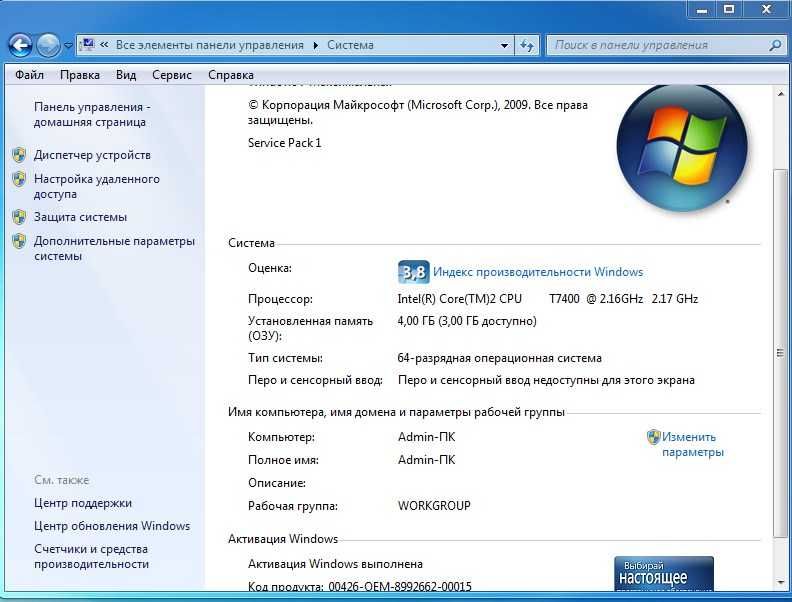Click the shield icon next to 'Изменить параметры'
Viewport: 792px width, 602px height.
(x=654, y=437)
